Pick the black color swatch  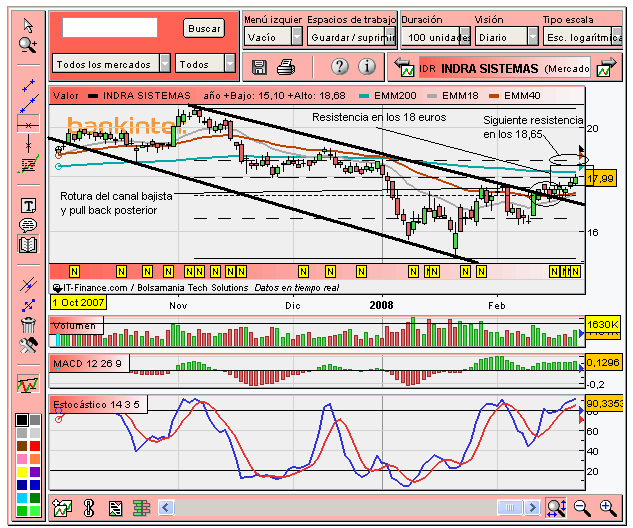click(22, 420)
